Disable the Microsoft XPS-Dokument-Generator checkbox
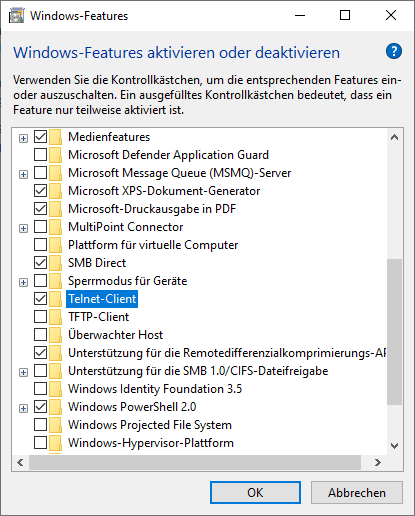Viewport: 415px width, 516px height. point(40,191)
